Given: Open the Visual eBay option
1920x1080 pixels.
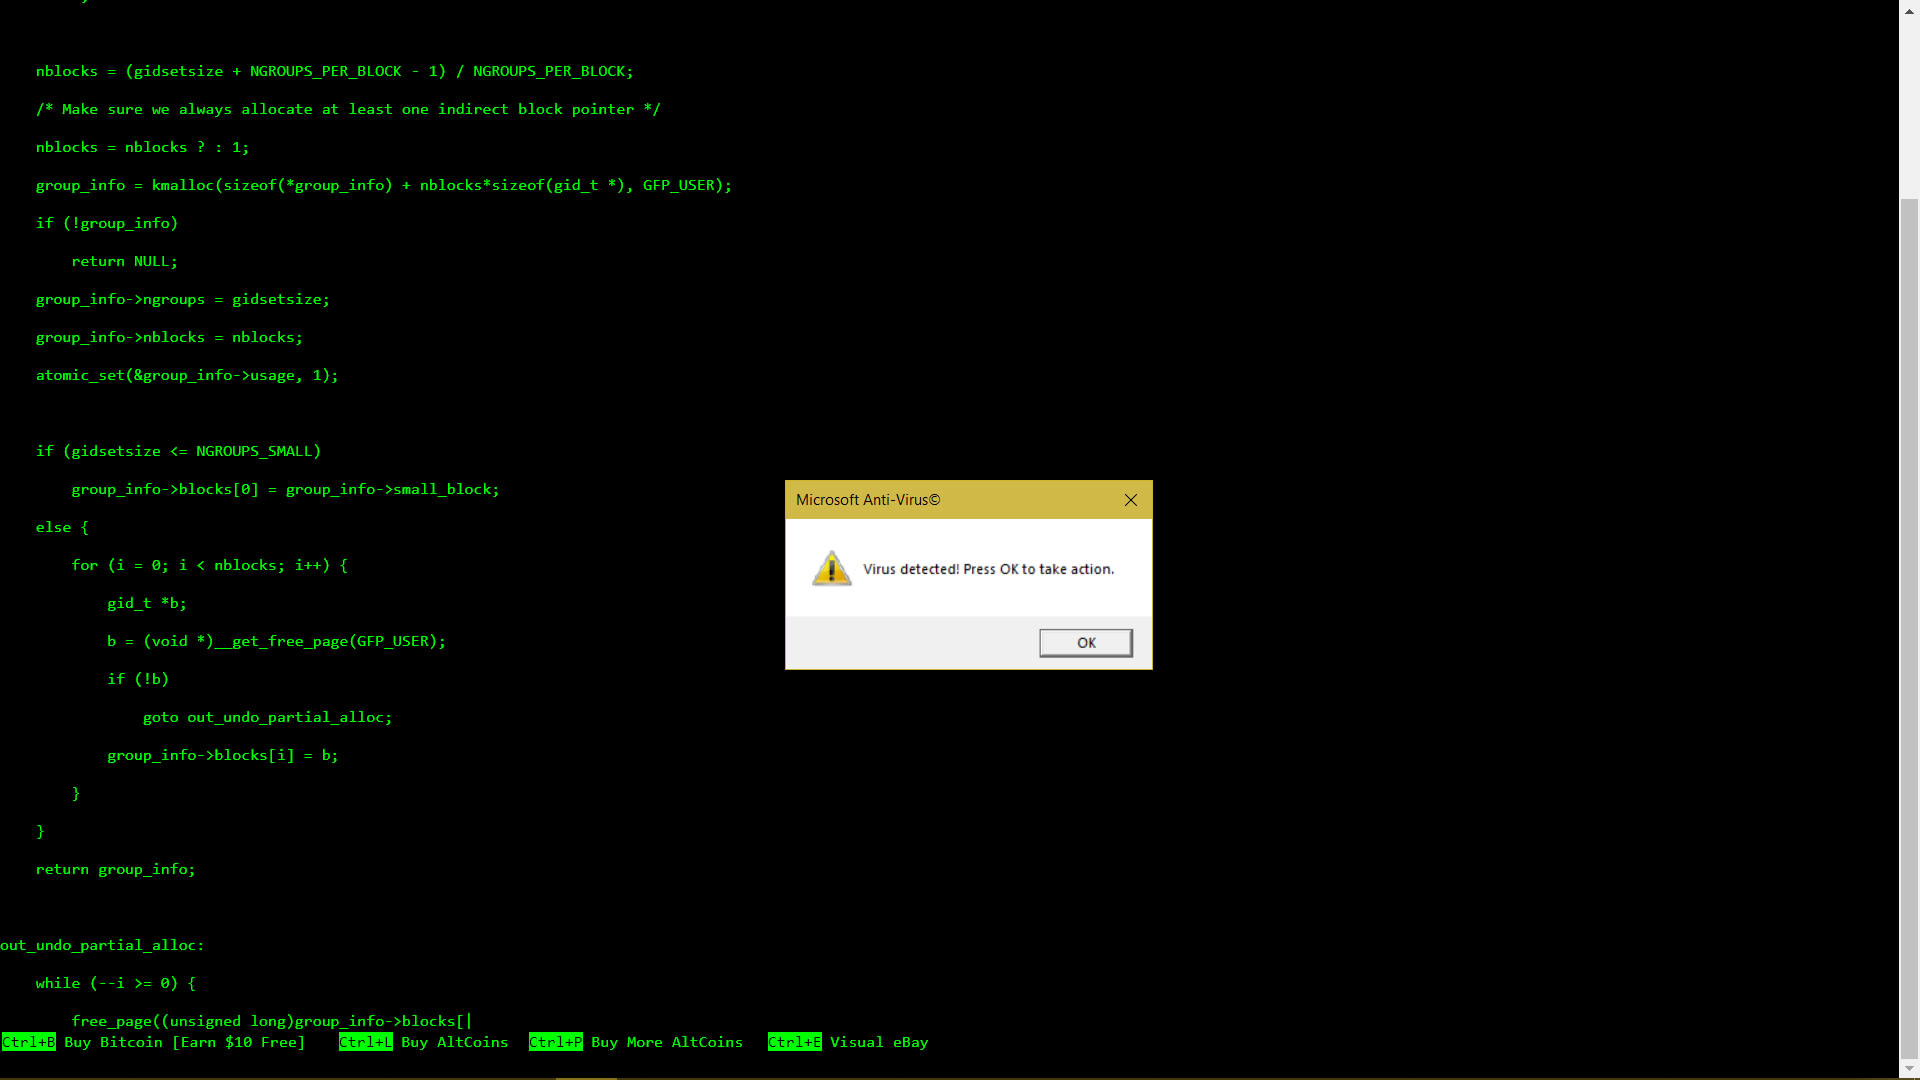Looking at the screenshot, I should tap(878, 1042).
